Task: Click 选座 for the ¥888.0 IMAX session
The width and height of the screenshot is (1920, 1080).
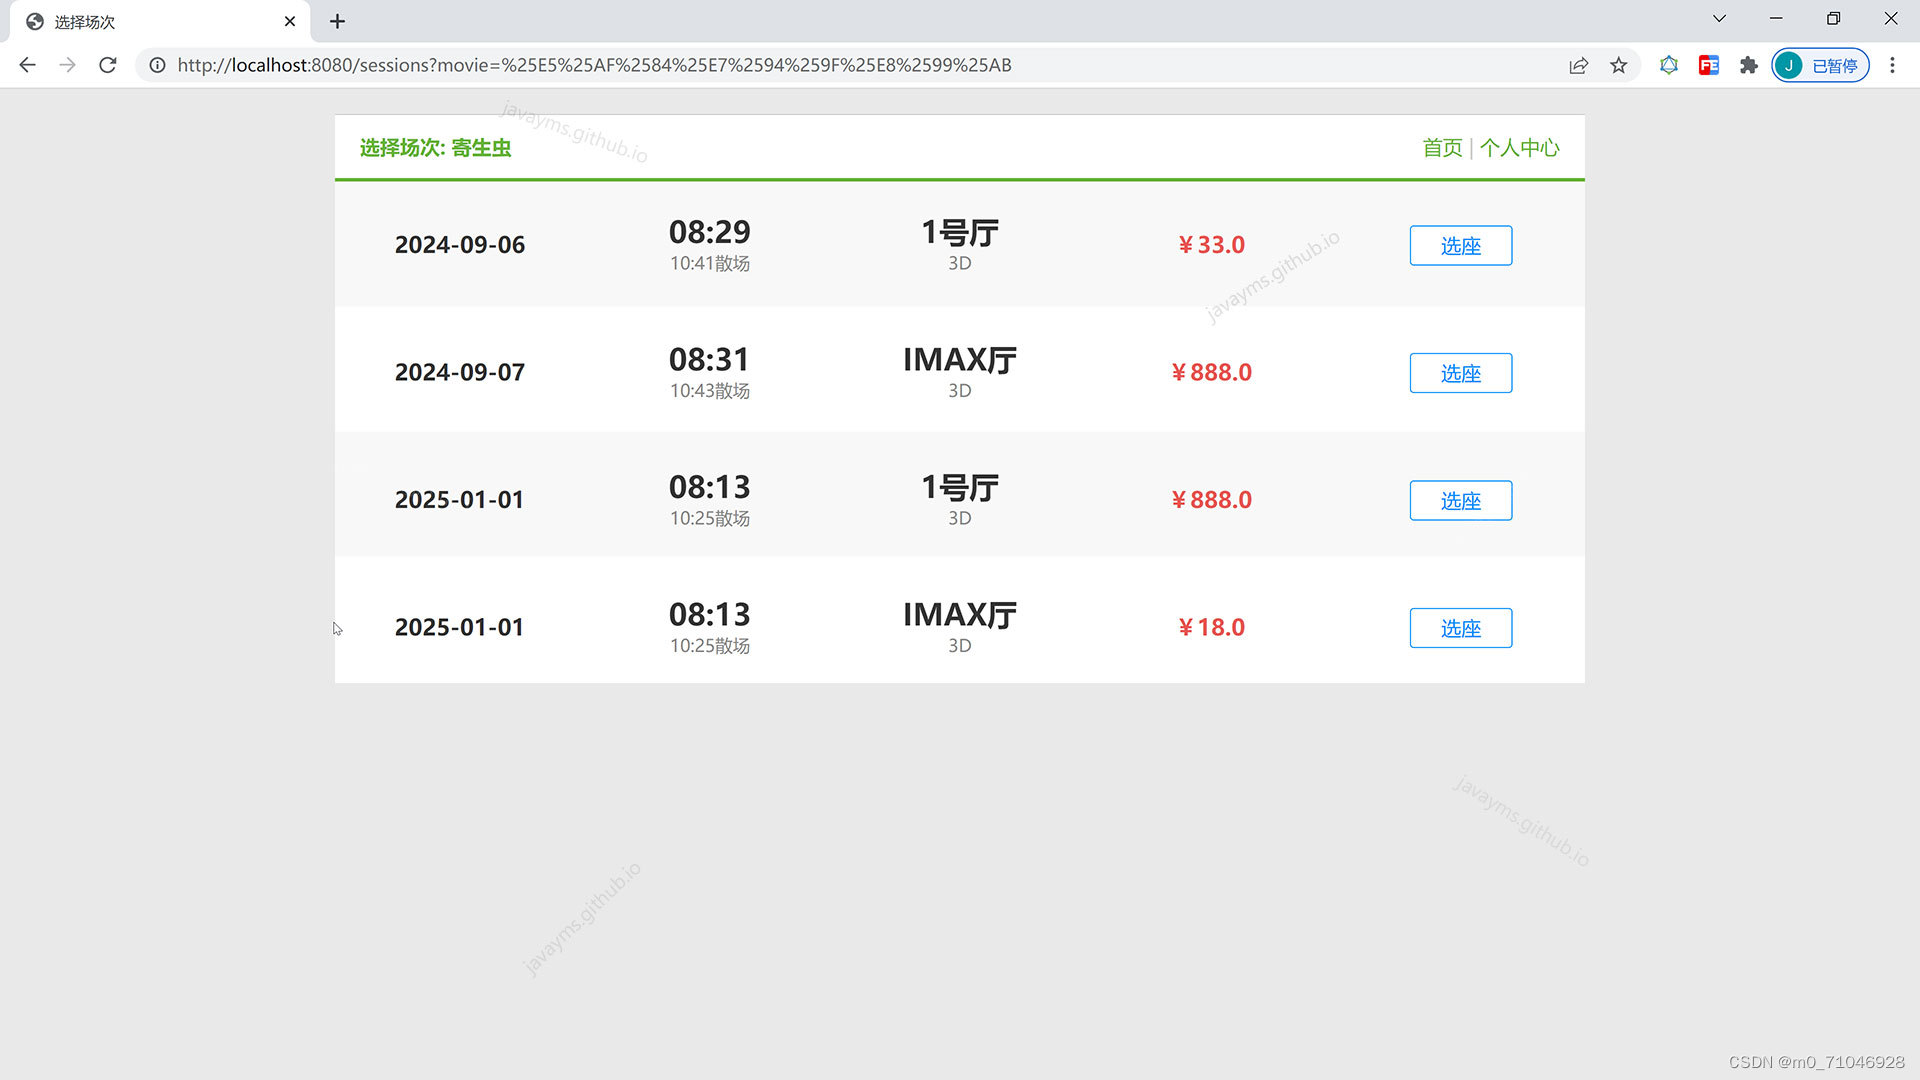Action: (1460, 373)
